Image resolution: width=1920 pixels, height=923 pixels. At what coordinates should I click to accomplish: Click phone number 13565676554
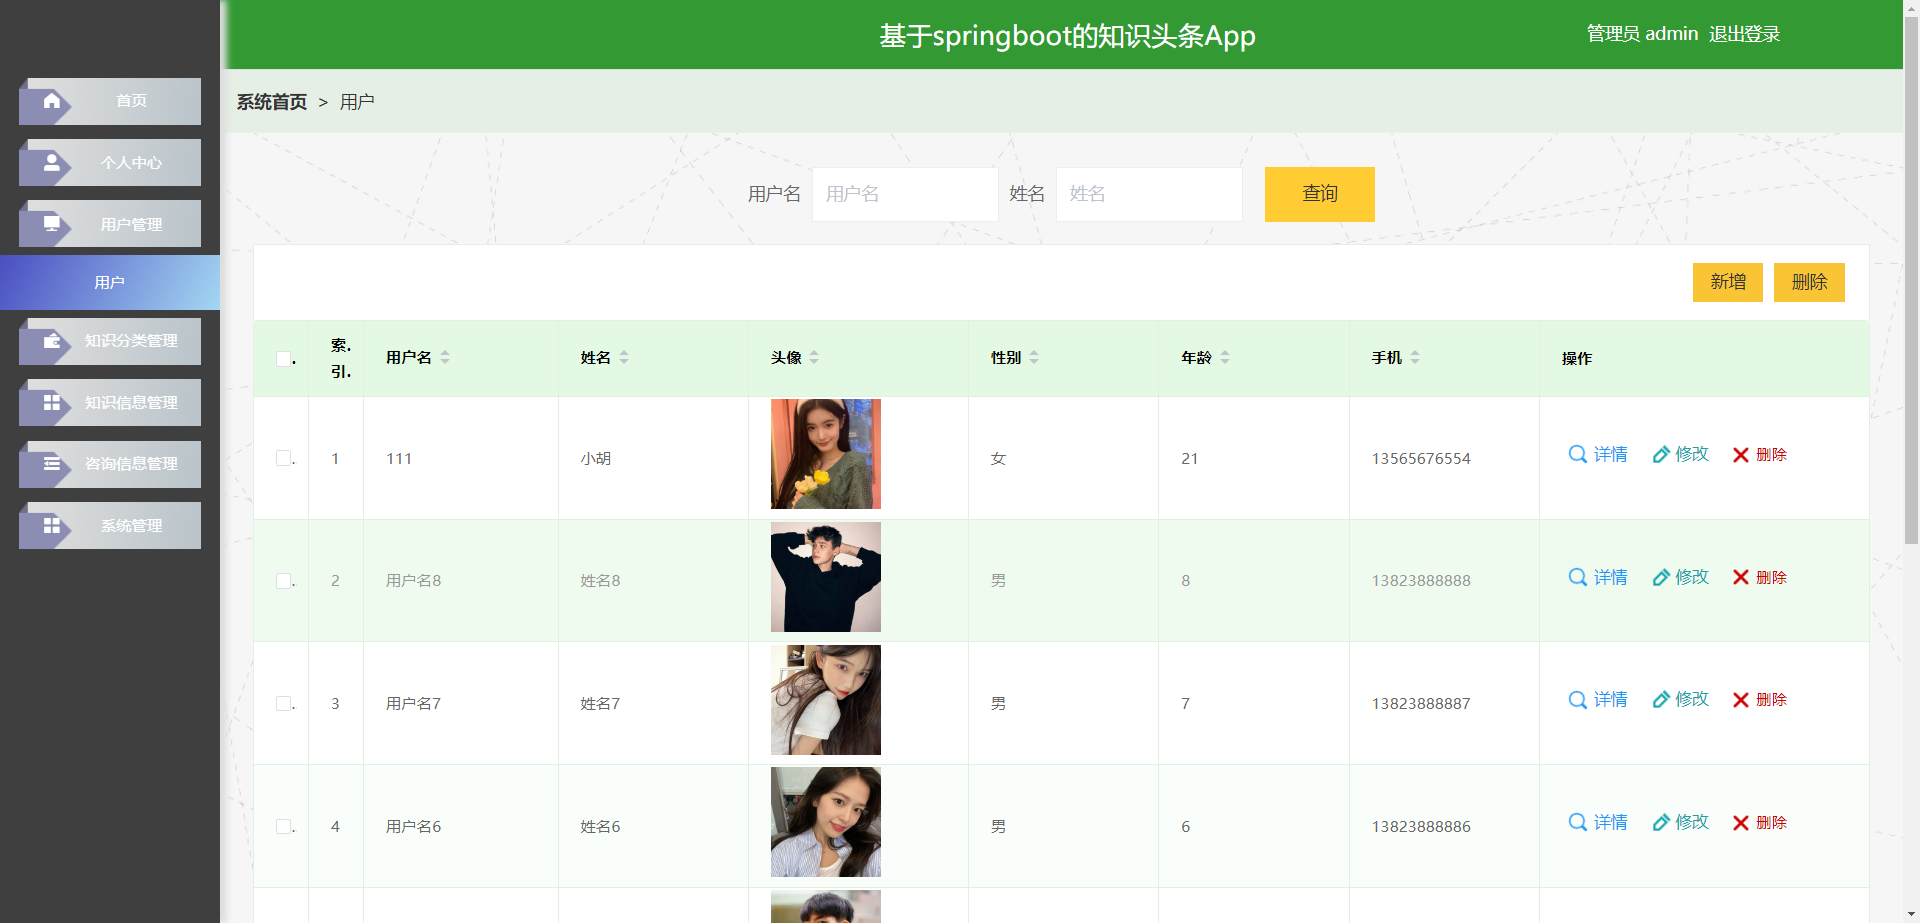coord(1421,459)
